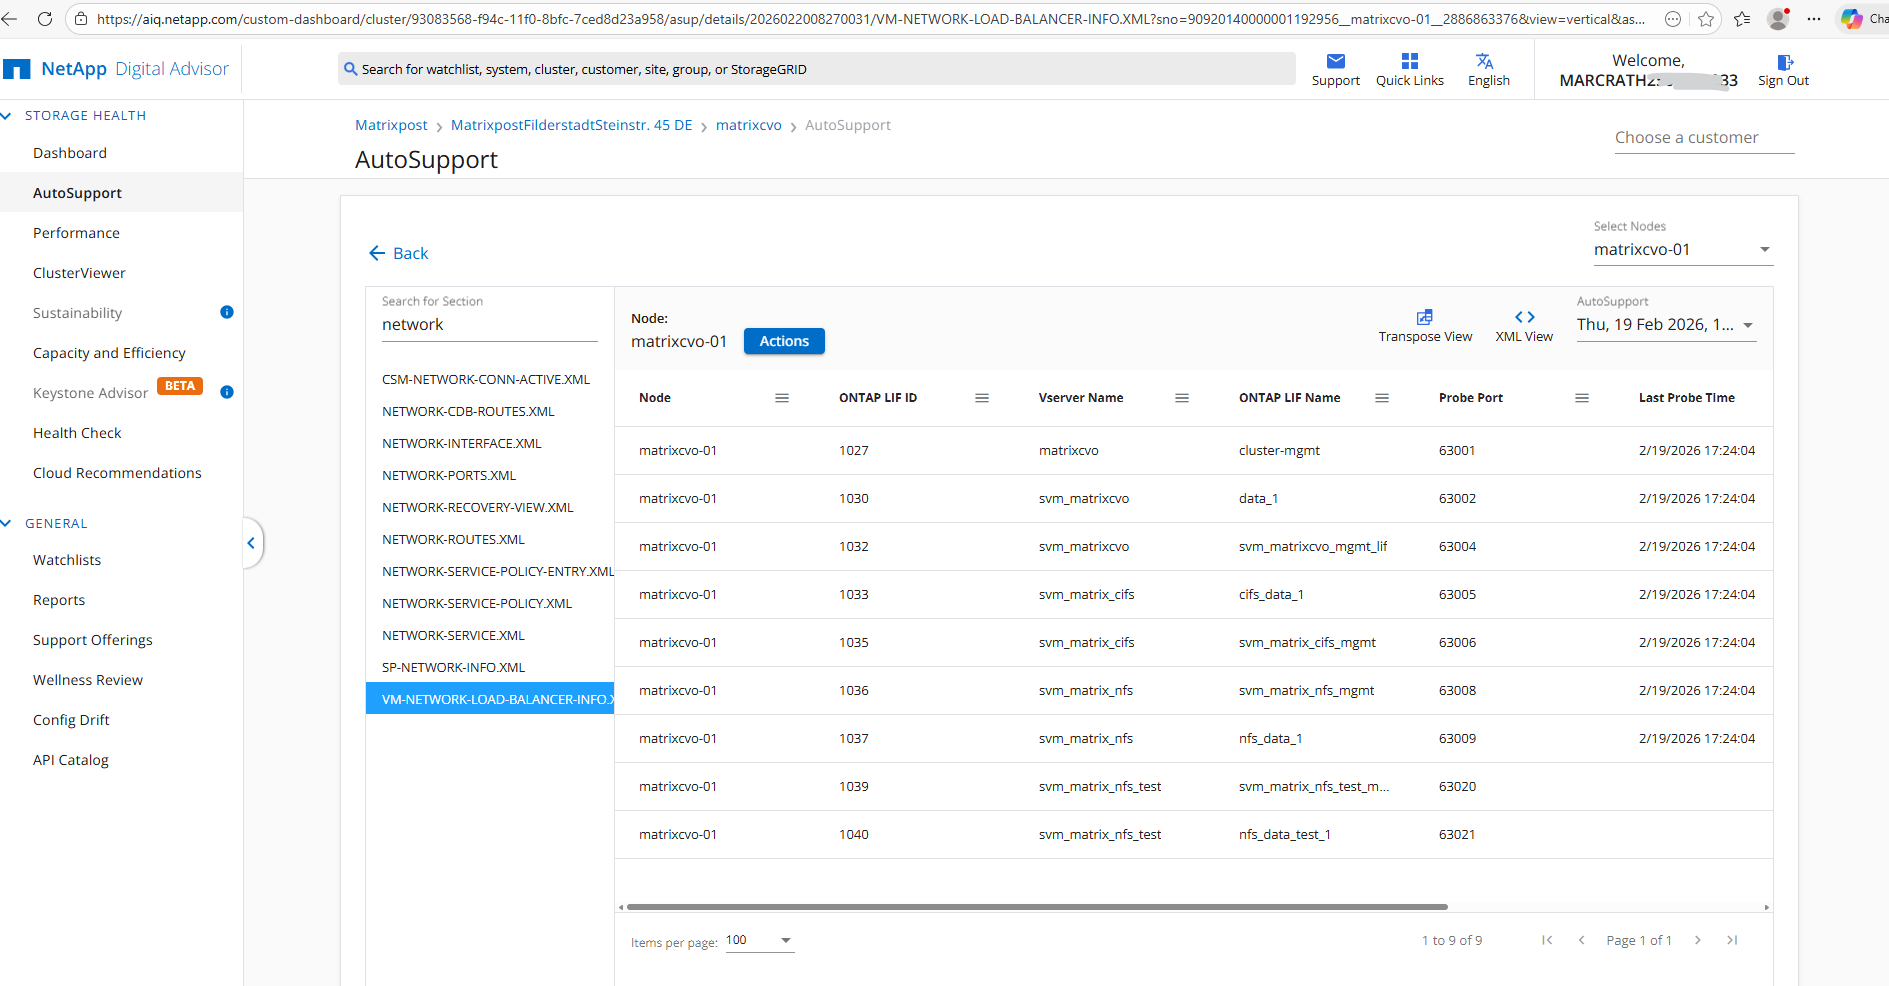1889x986 pixels.
Task: Click the English language icon
Action: coord(1487,62)
